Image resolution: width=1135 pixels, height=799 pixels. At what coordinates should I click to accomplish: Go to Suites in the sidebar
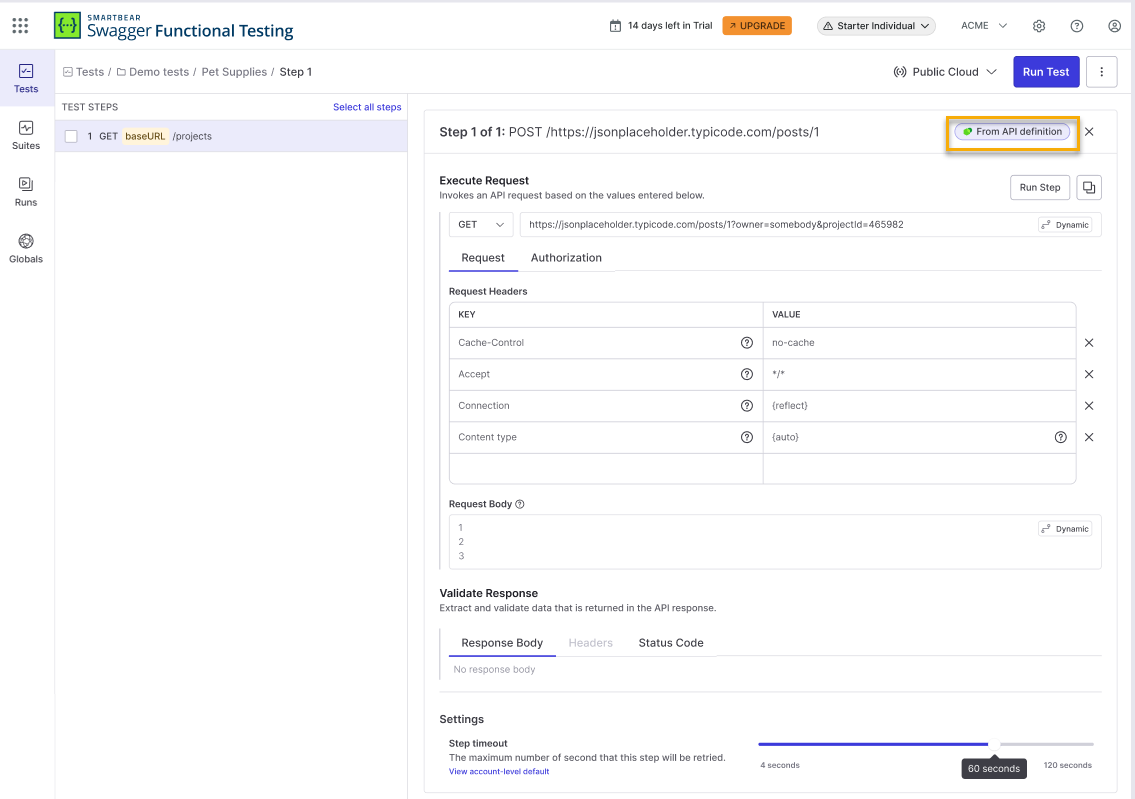point(26,135)
